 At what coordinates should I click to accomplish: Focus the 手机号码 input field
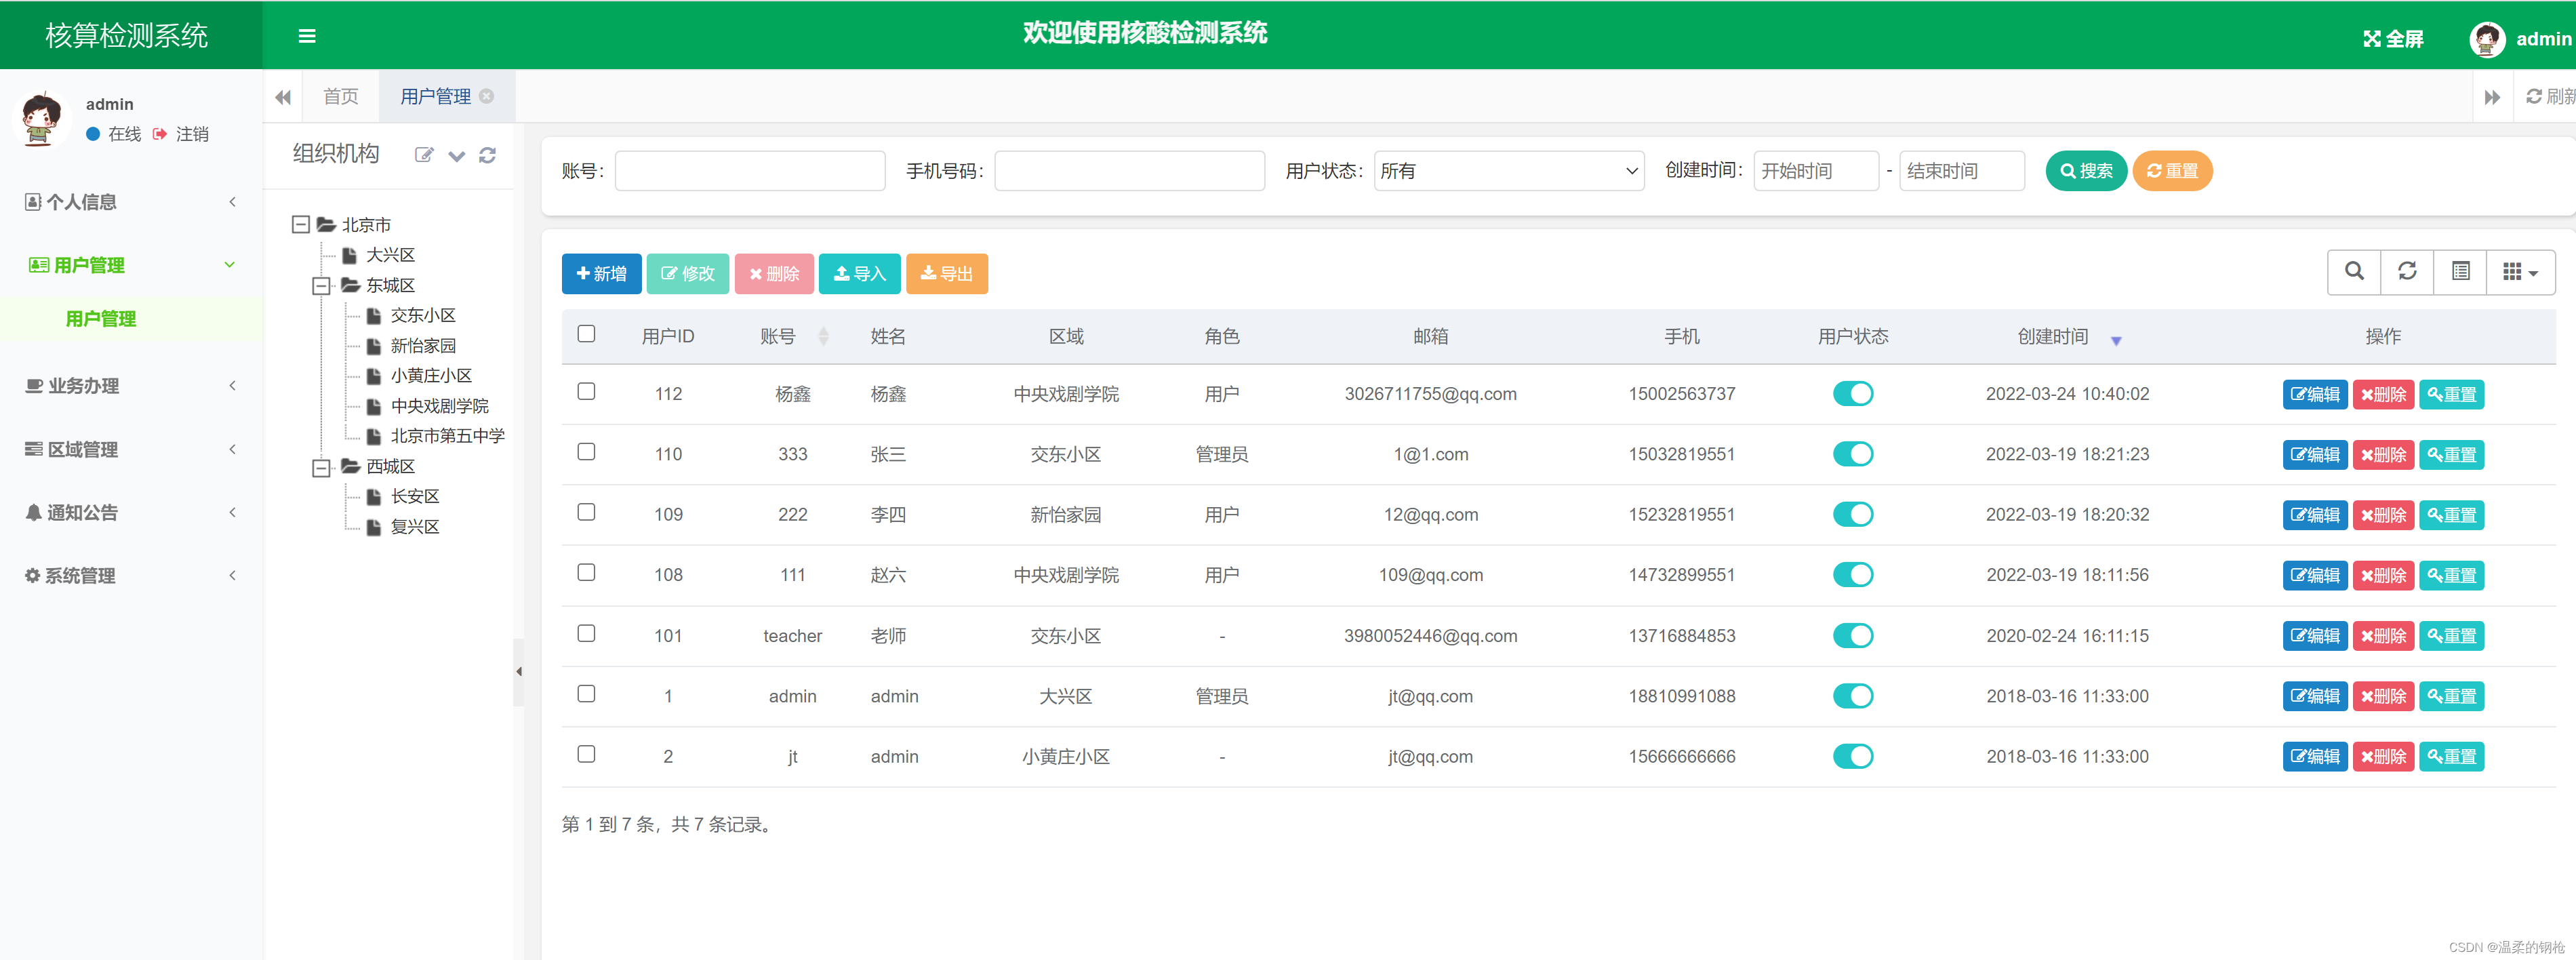tap(1130, 171)
